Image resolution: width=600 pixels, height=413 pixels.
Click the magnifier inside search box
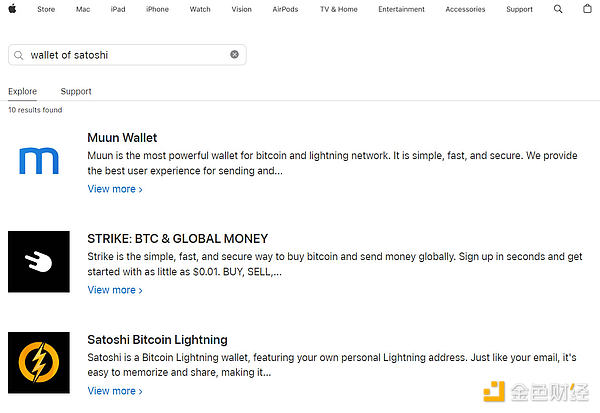(19, 55)
